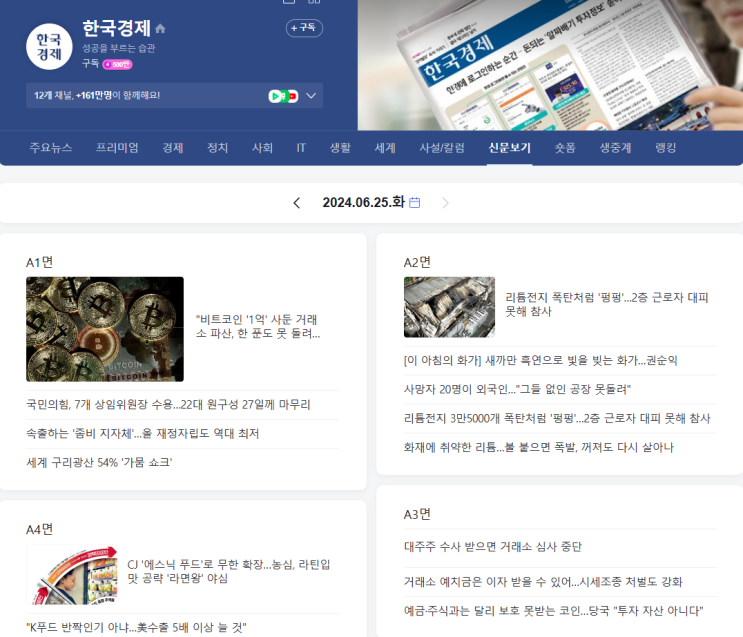Image resolution: width=743 pixels, height=637 pixels.
Task: Click the A2면 section heading
Action: coord(417,262)
